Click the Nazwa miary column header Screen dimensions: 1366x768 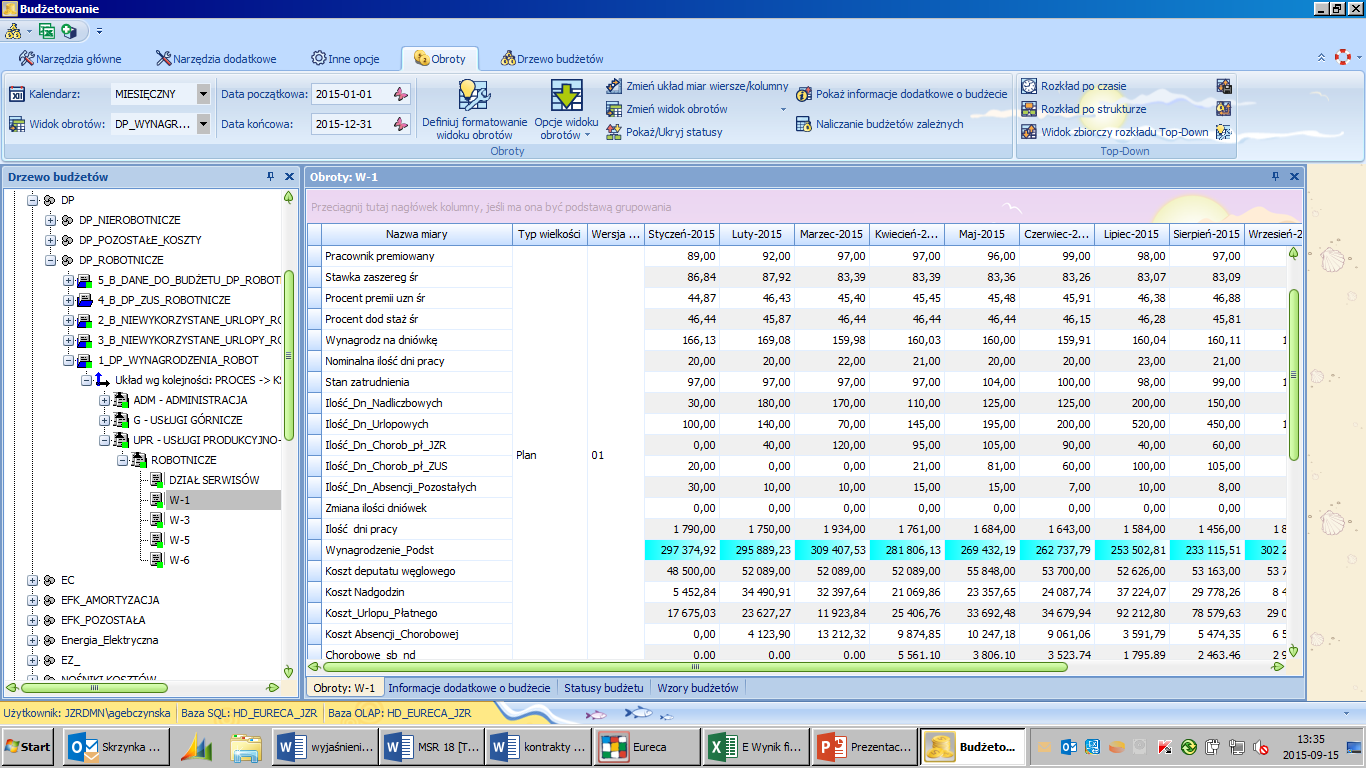(417, 234)
